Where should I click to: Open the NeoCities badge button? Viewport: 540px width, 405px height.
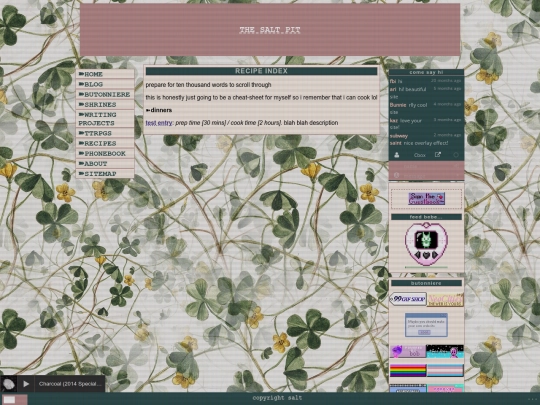445,299
